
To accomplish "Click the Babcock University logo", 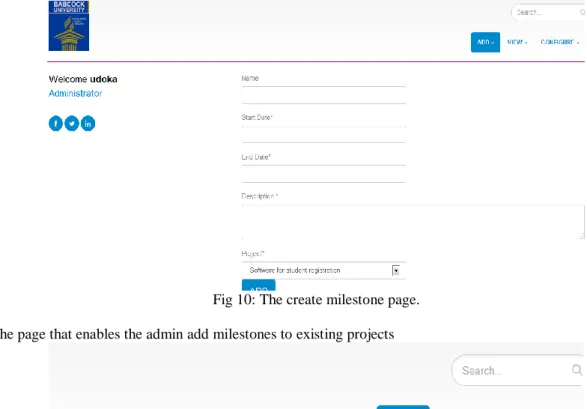I will 69,25.
